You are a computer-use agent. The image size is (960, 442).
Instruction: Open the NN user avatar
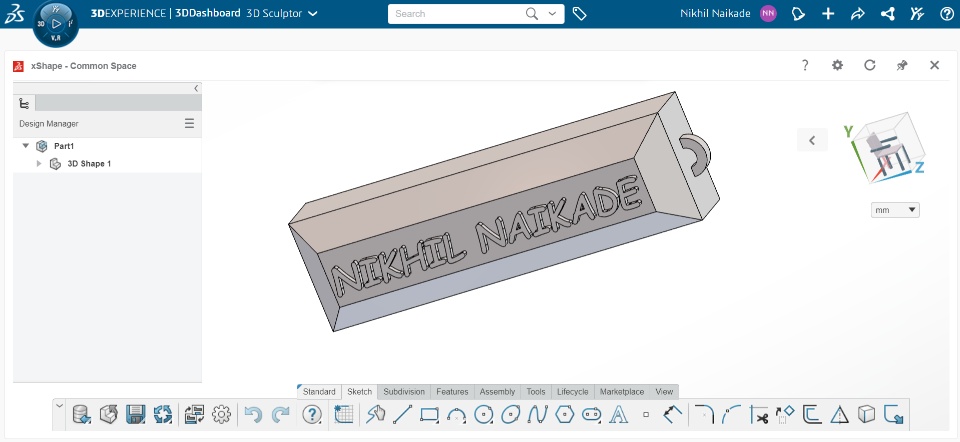coord(768,13)
